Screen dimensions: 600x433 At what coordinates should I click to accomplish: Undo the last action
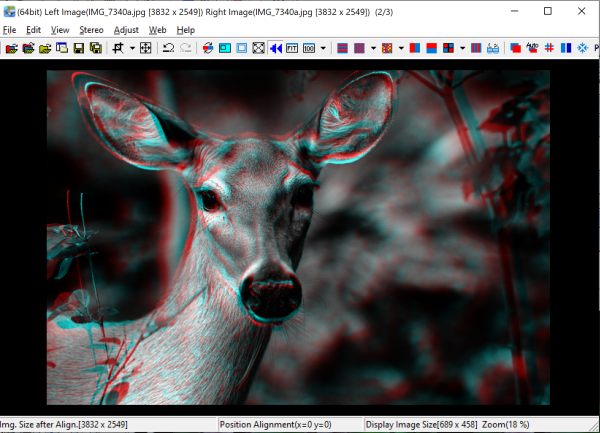click(169, 48)
